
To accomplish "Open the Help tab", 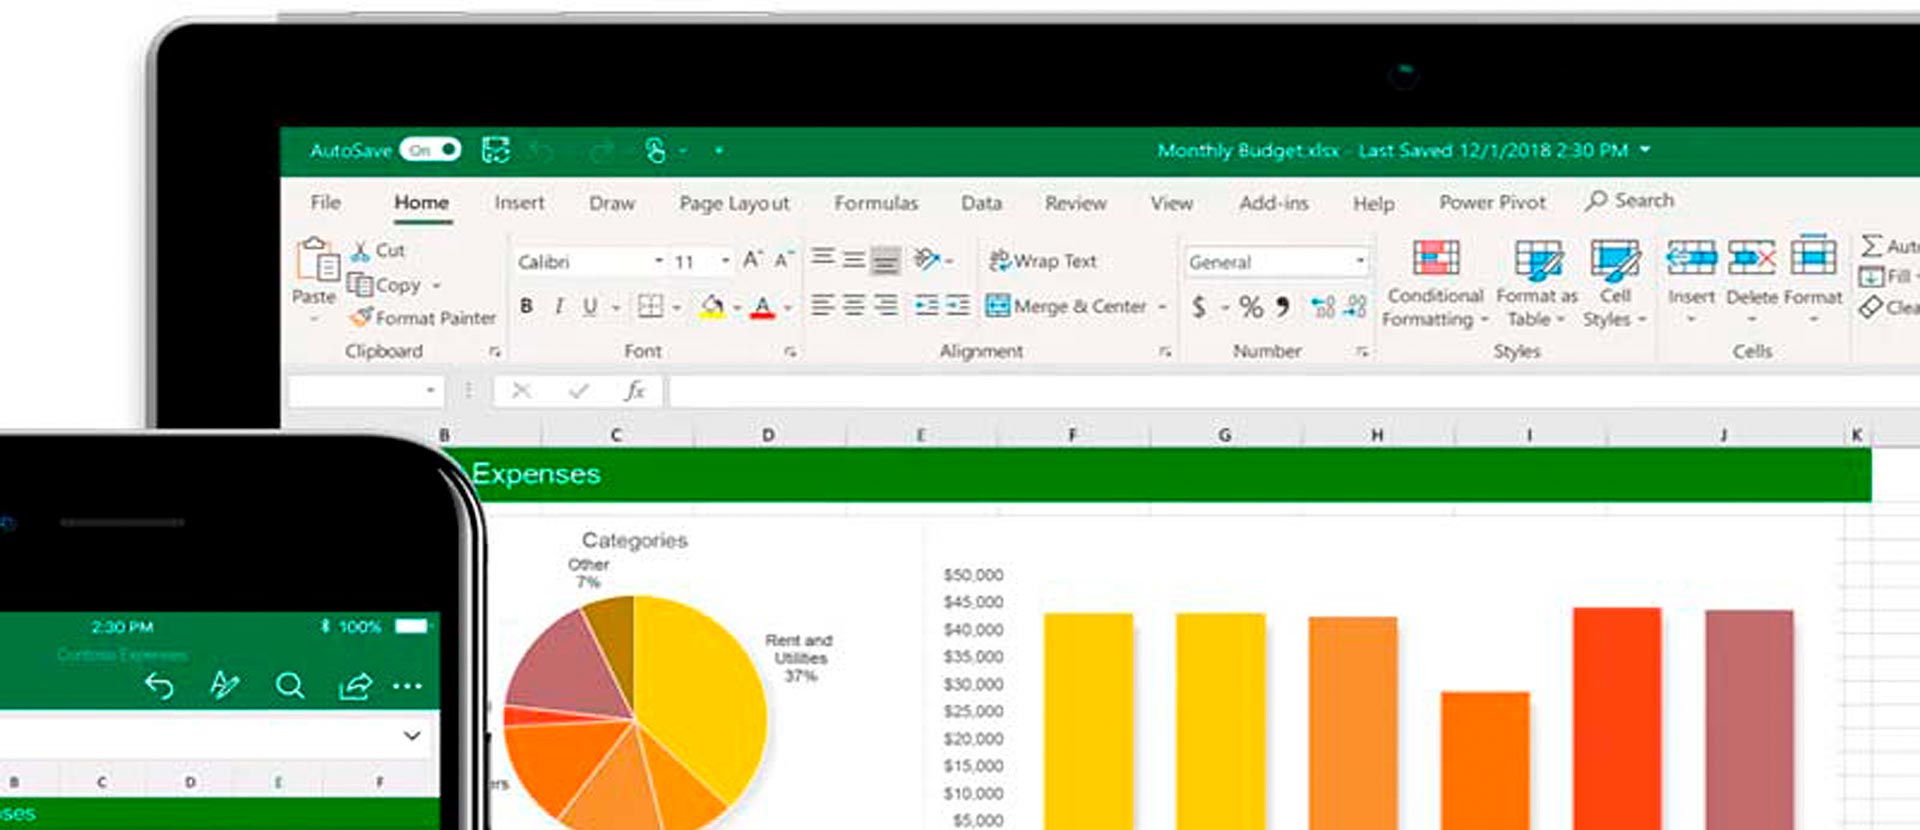I will click(x=1374, y=203).
